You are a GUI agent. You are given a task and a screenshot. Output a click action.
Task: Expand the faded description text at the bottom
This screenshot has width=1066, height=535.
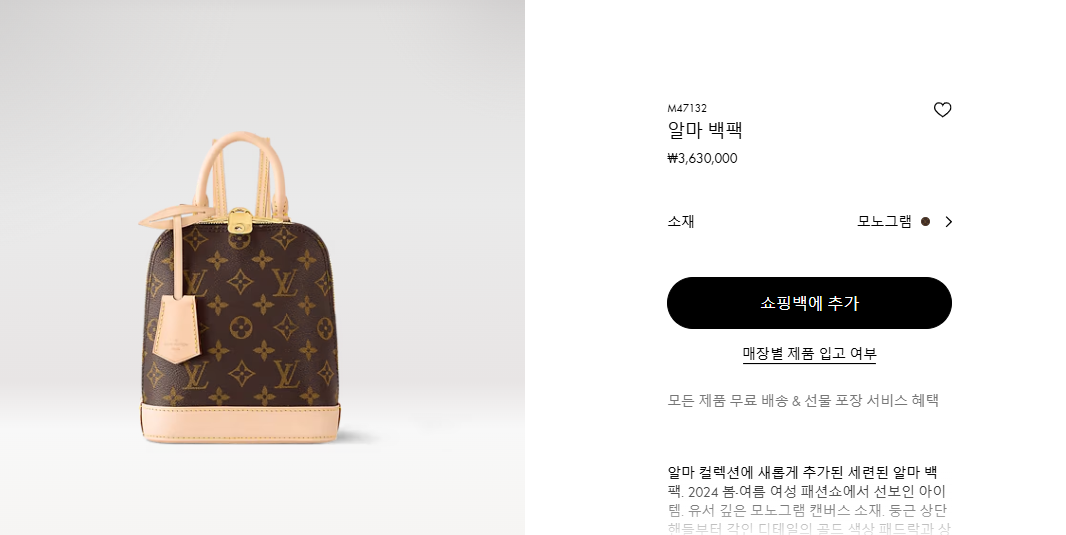pyautogui.click(x=809, y=528)
